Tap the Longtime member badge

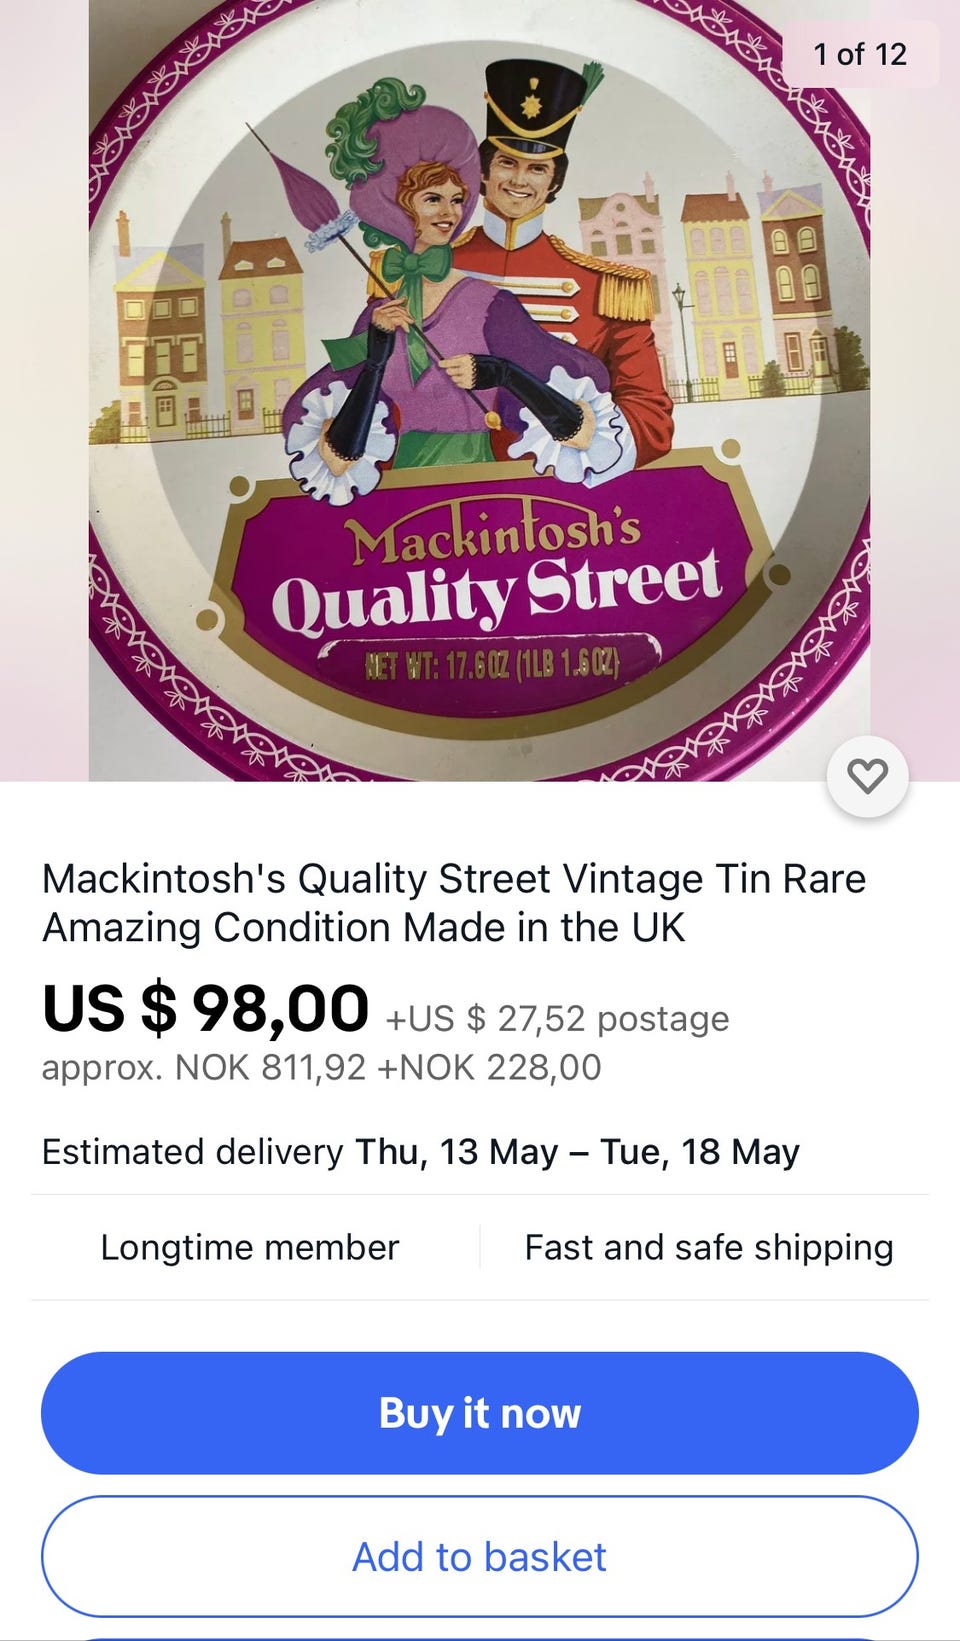pyautogui.click(x=250, y=1247)
